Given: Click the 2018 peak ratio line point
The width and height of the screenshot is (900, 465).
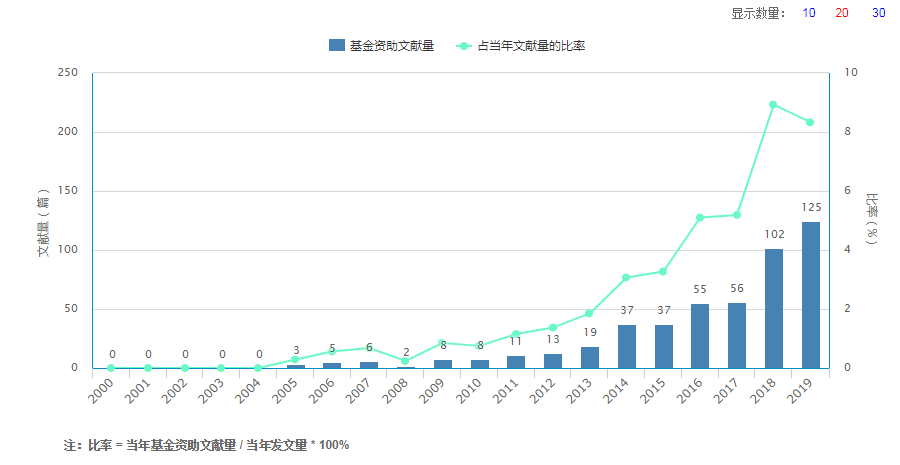Looking at the screenshot, I should click(x=773, y=104).
